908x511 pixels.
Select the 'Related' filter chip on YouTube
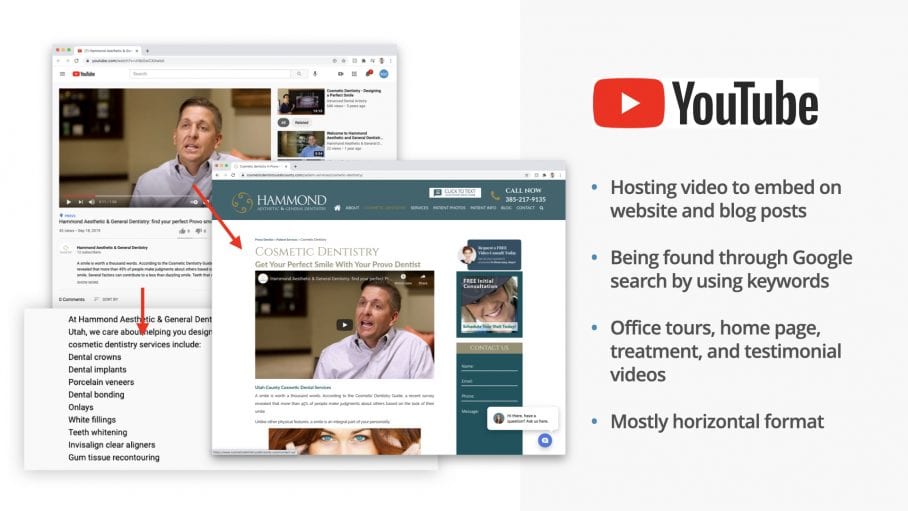coord(302,123)
